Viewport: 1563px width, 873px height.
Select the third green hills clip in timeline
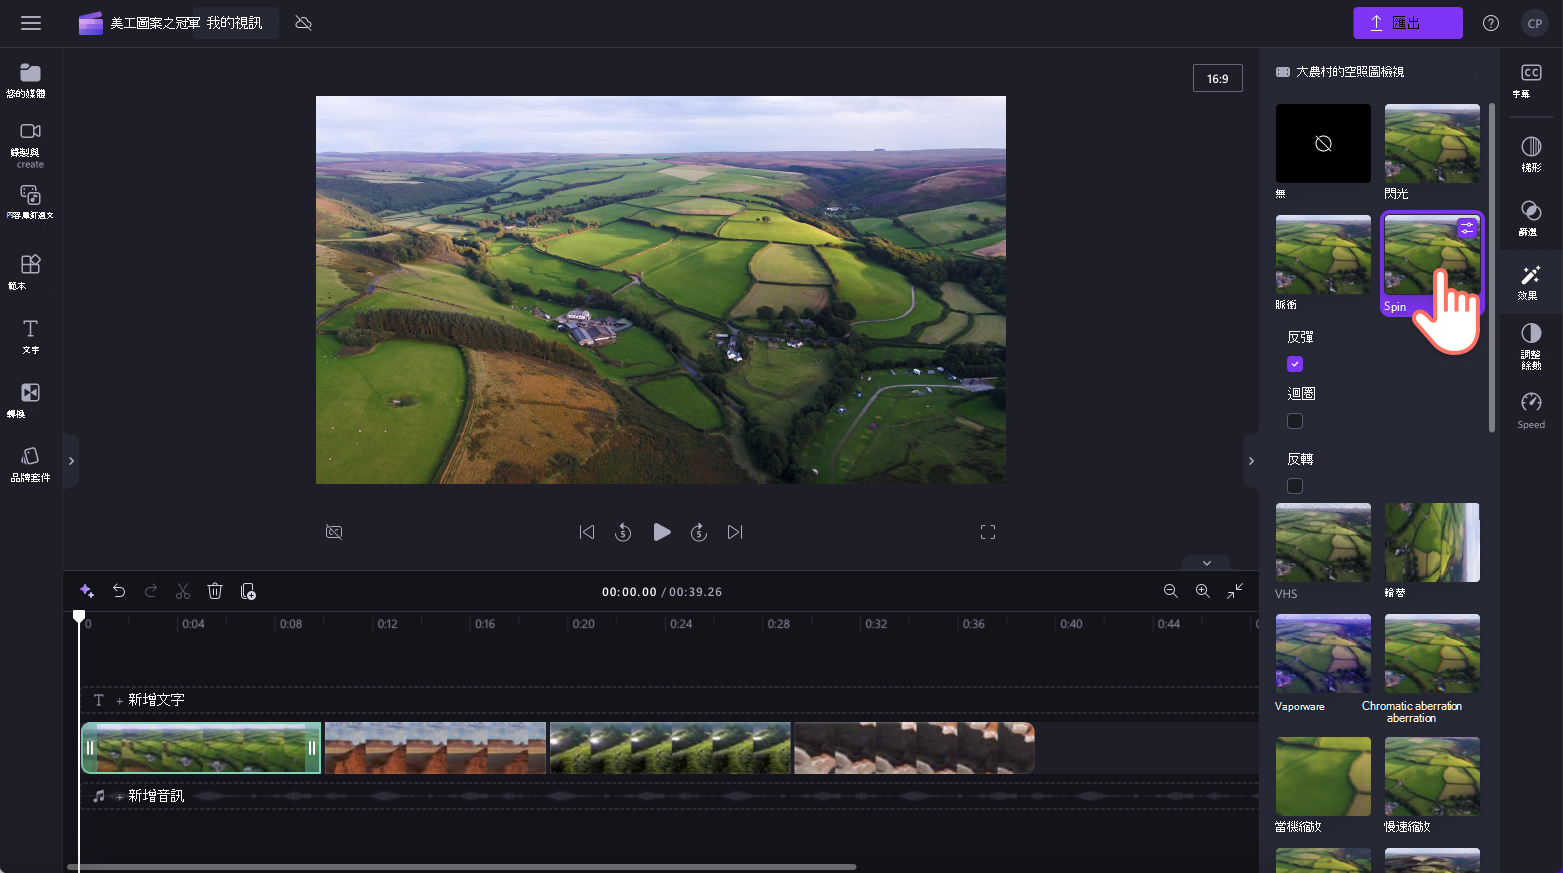pos(670,748)
